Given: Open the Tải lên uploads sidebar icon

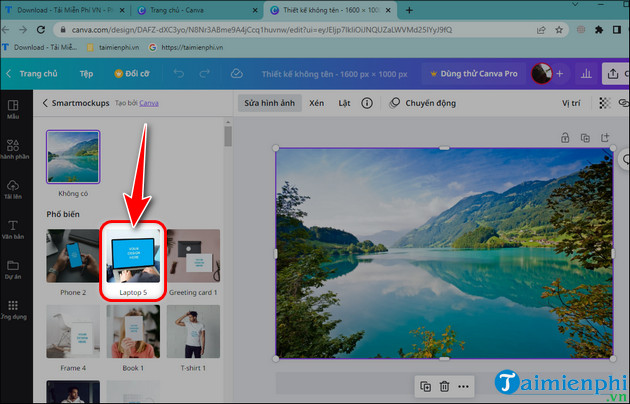Looking at the screenshot, I should tap(13, 190).
